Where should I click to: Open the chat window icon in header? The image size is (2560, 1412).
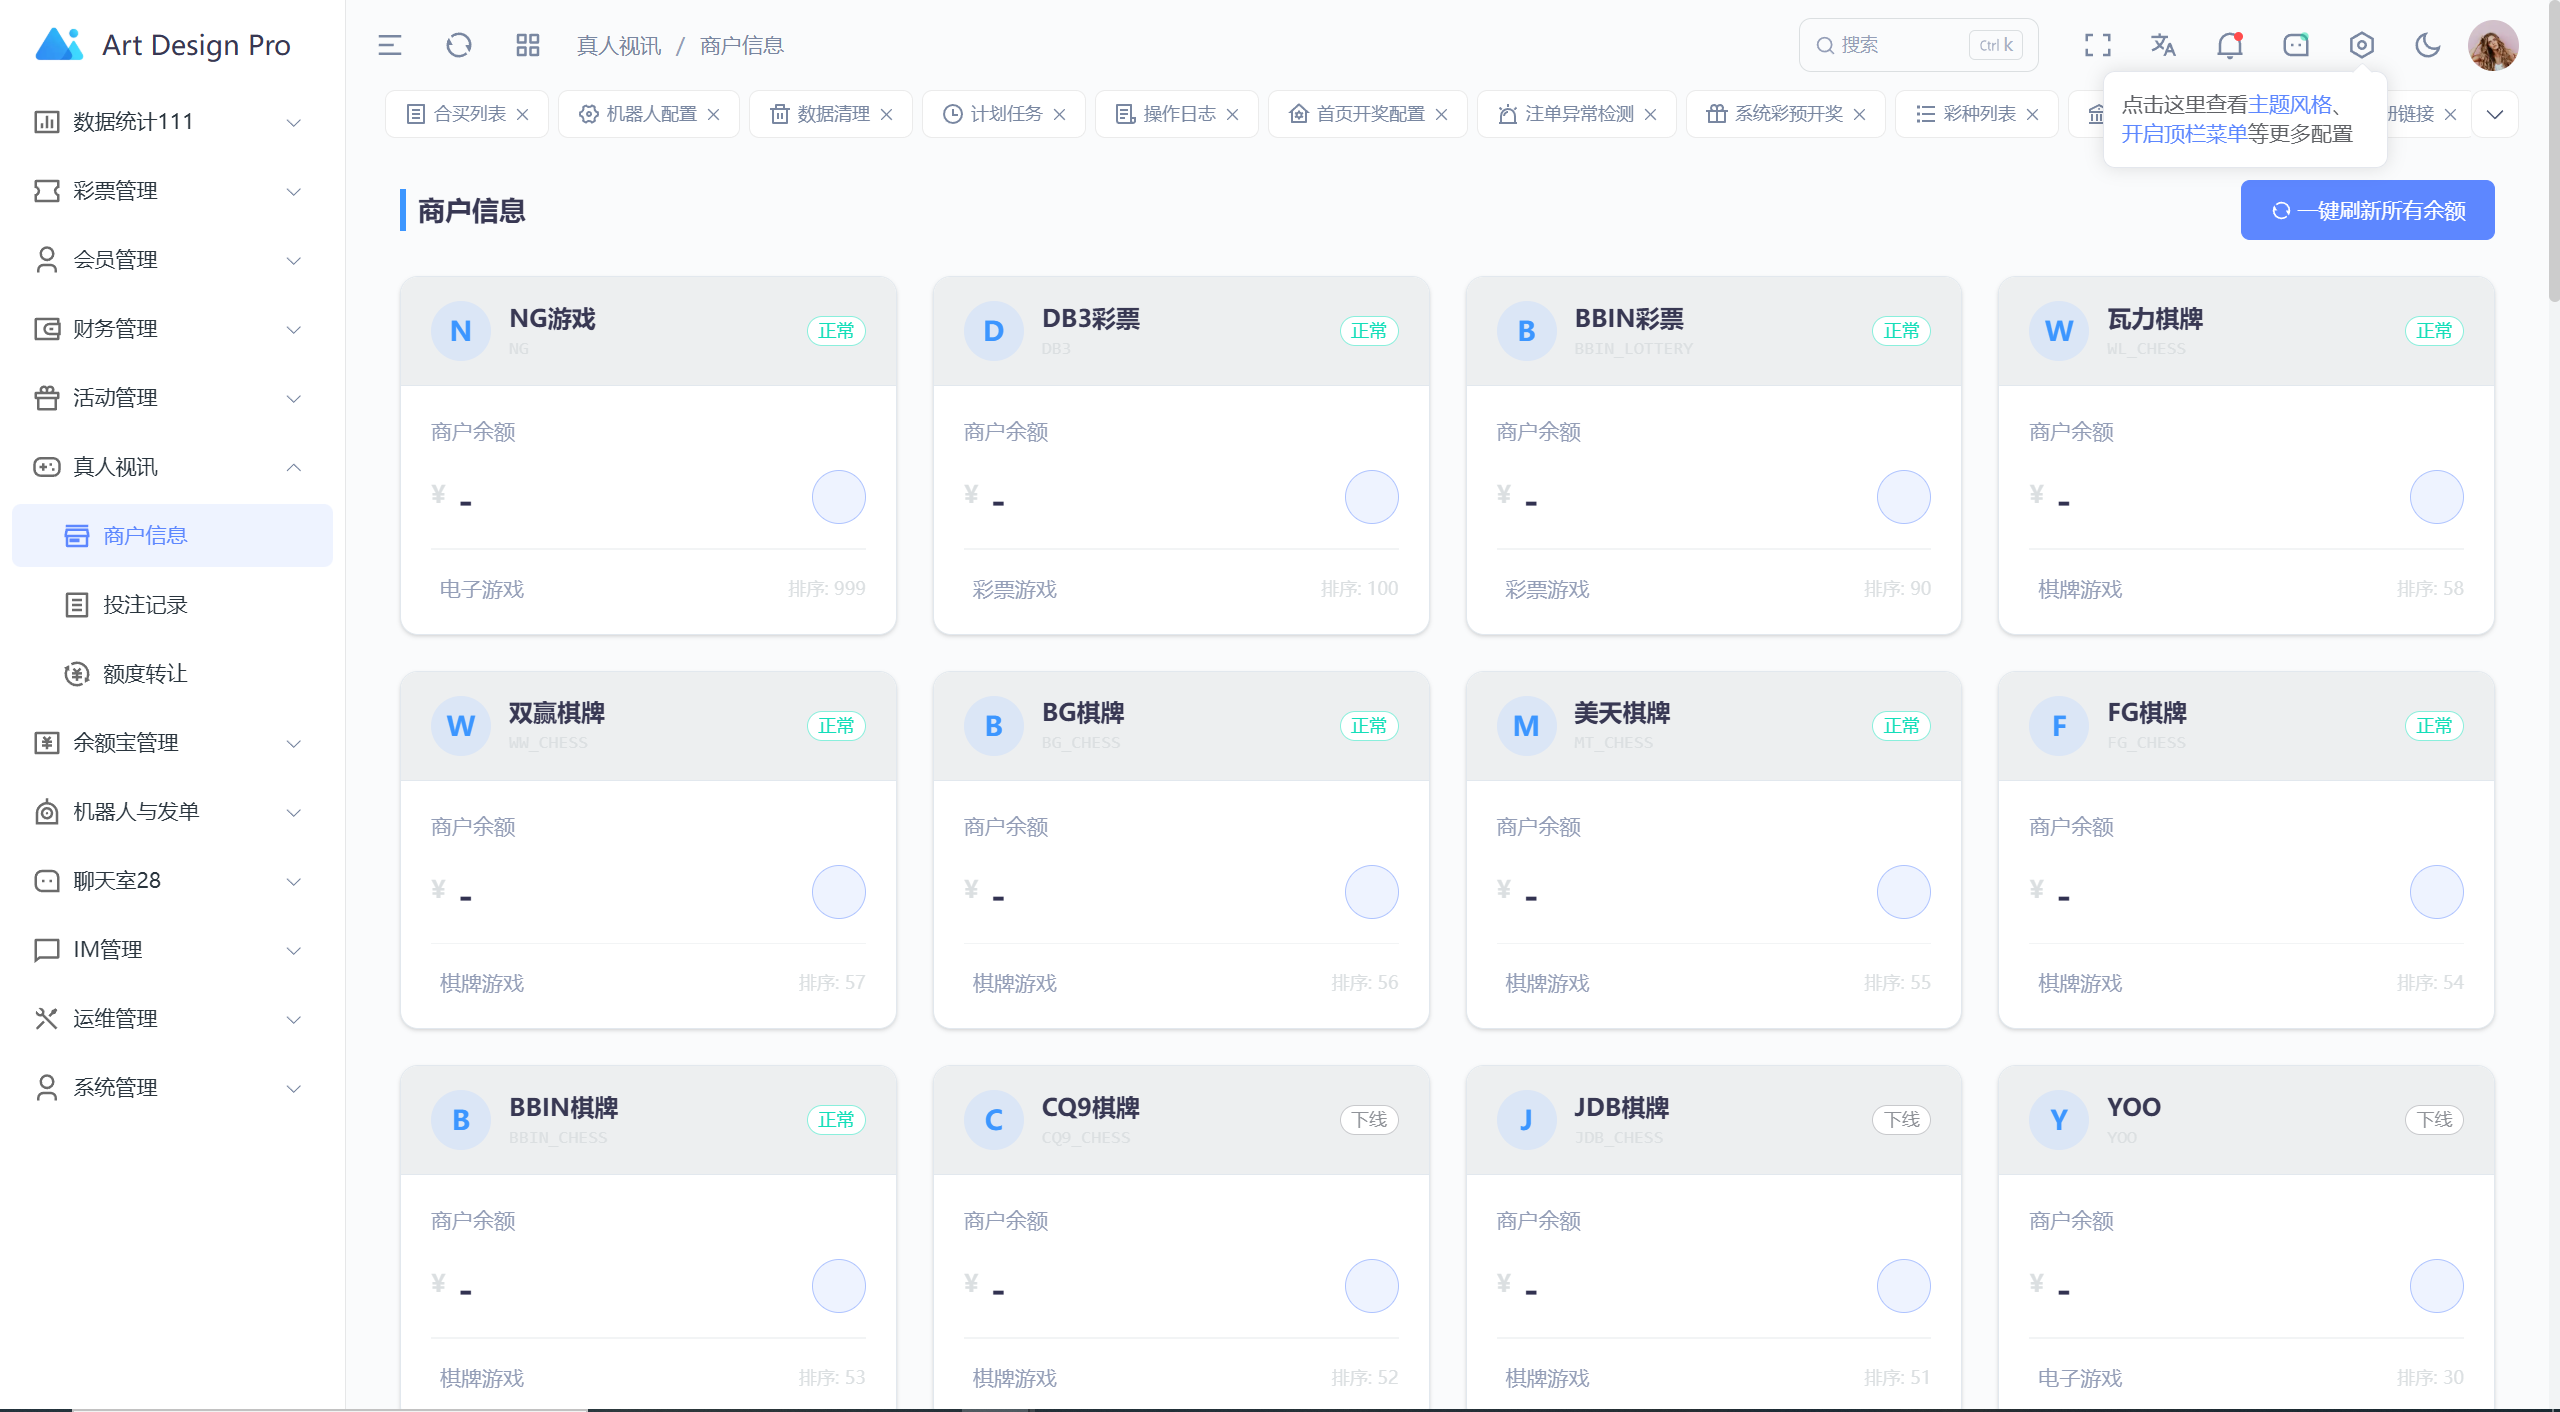click(2295, 45)
